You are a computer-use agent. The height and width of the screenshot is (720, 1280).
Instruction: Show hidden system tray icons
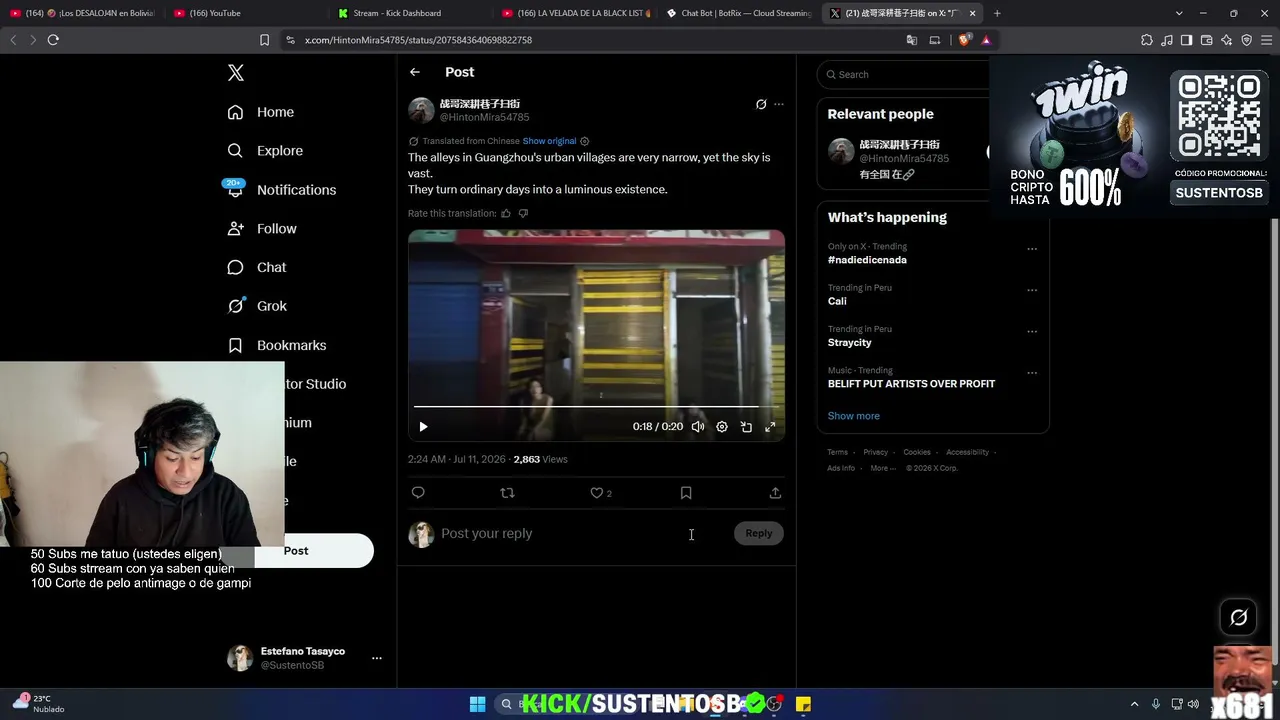click(1134, 704)
